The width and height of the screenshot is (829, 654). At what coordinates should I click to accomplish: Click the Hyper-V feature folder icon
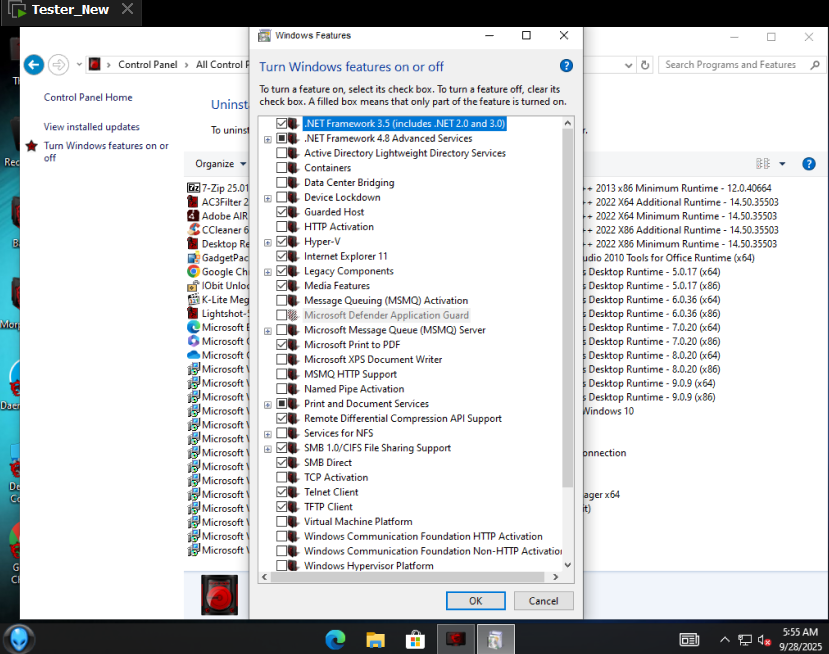click(293, 242)
